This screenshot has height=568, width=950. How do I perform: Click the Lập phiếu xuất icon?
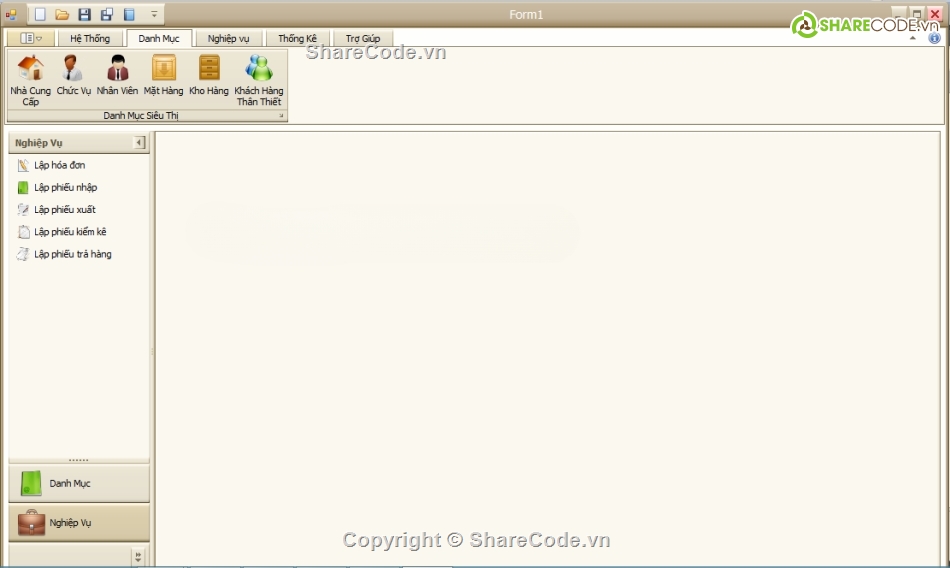[x=23, y=210]
